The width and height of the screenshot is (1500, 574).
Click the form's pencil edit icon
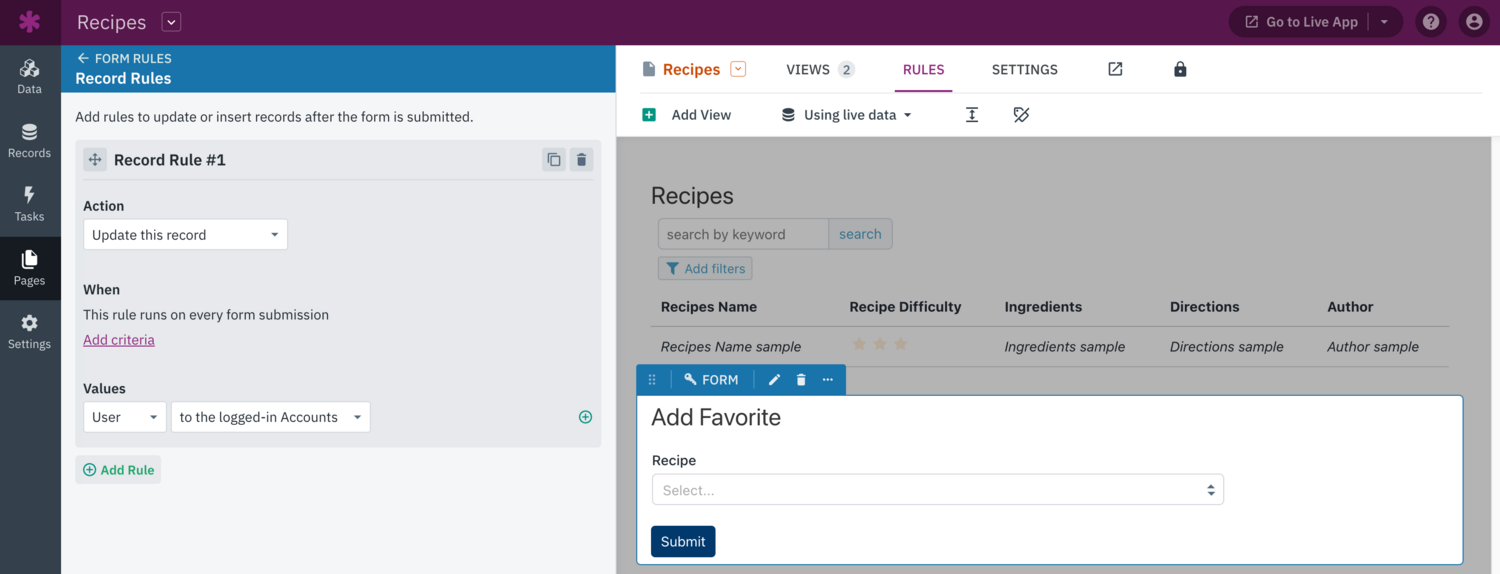774,380
